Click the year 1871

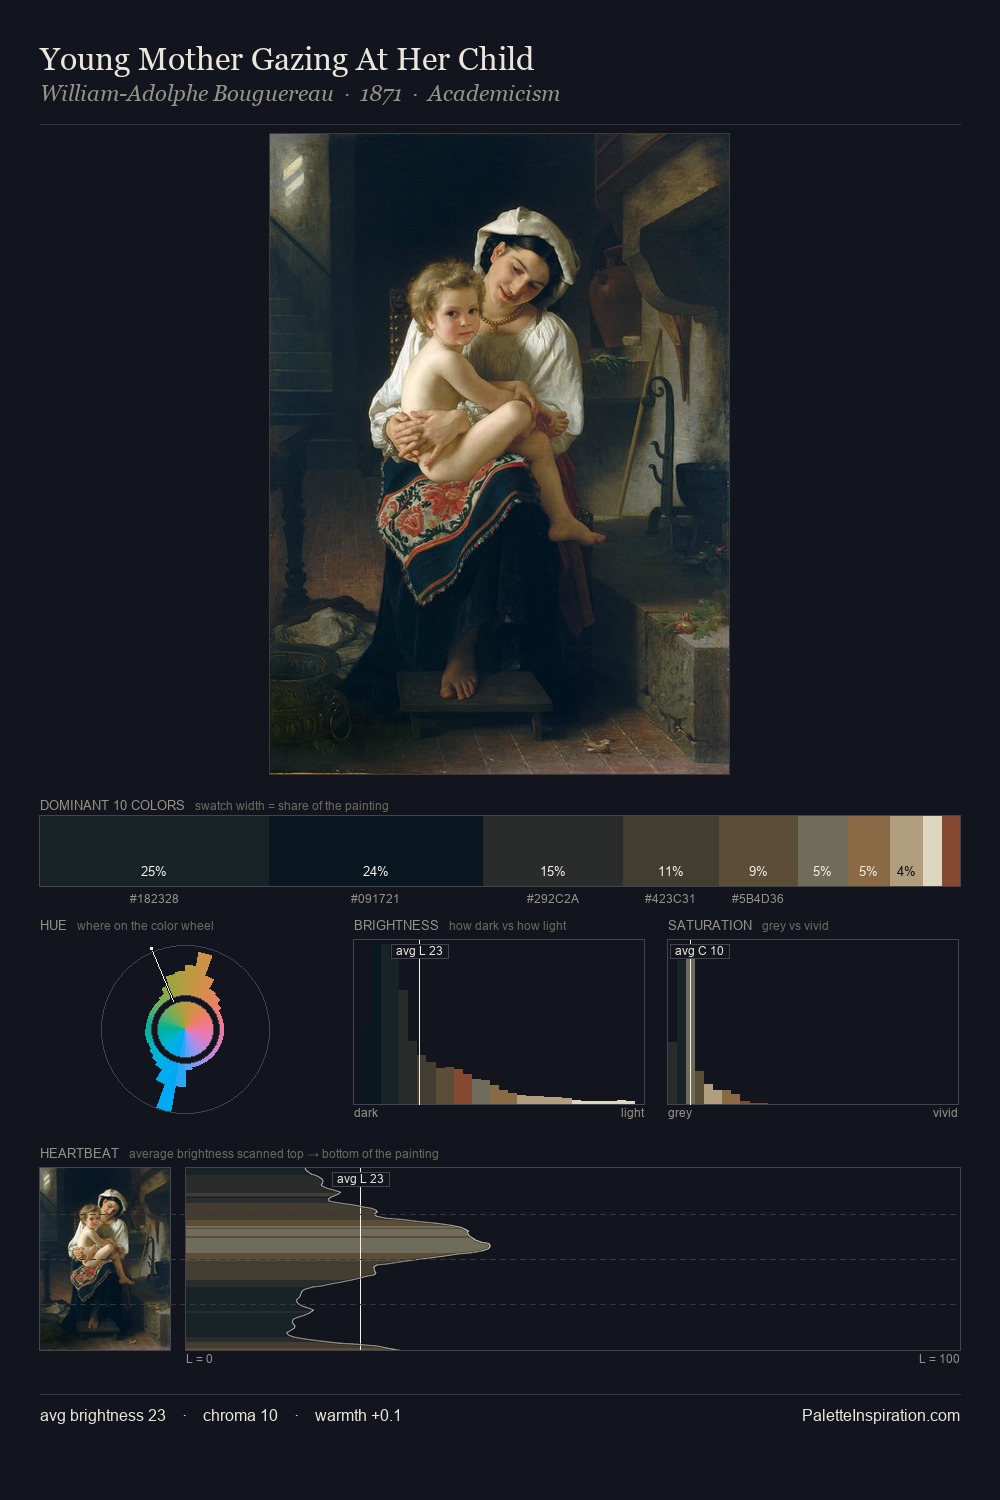click(381, 94)
